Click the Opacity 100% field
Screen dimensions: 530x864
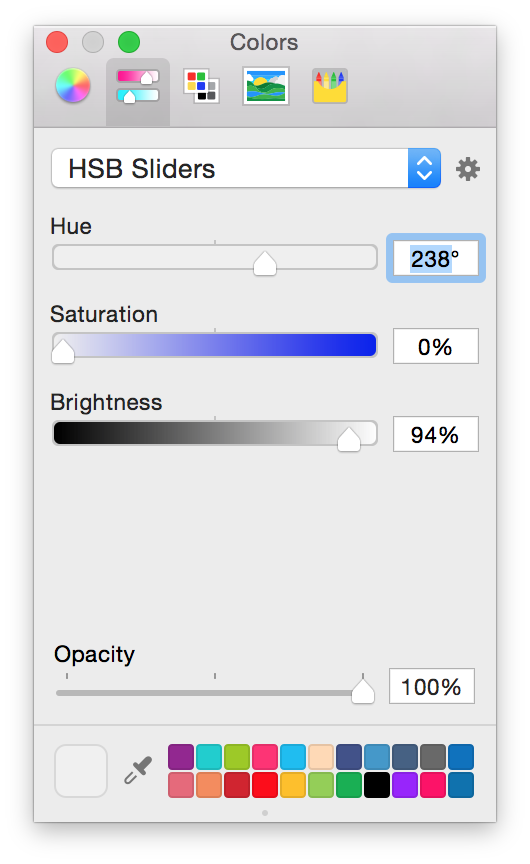pos(431,686)
